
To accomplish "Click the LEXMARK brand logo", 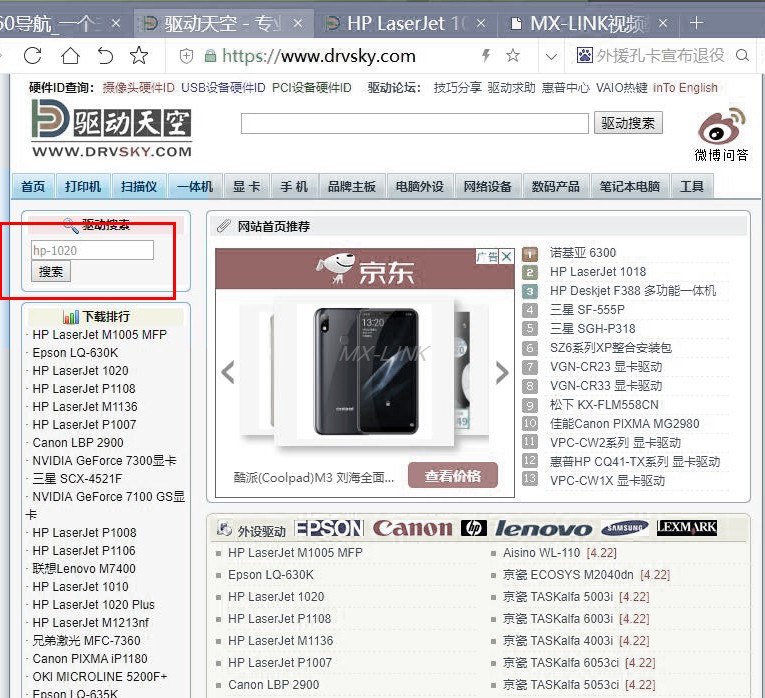I will [686, 527].
